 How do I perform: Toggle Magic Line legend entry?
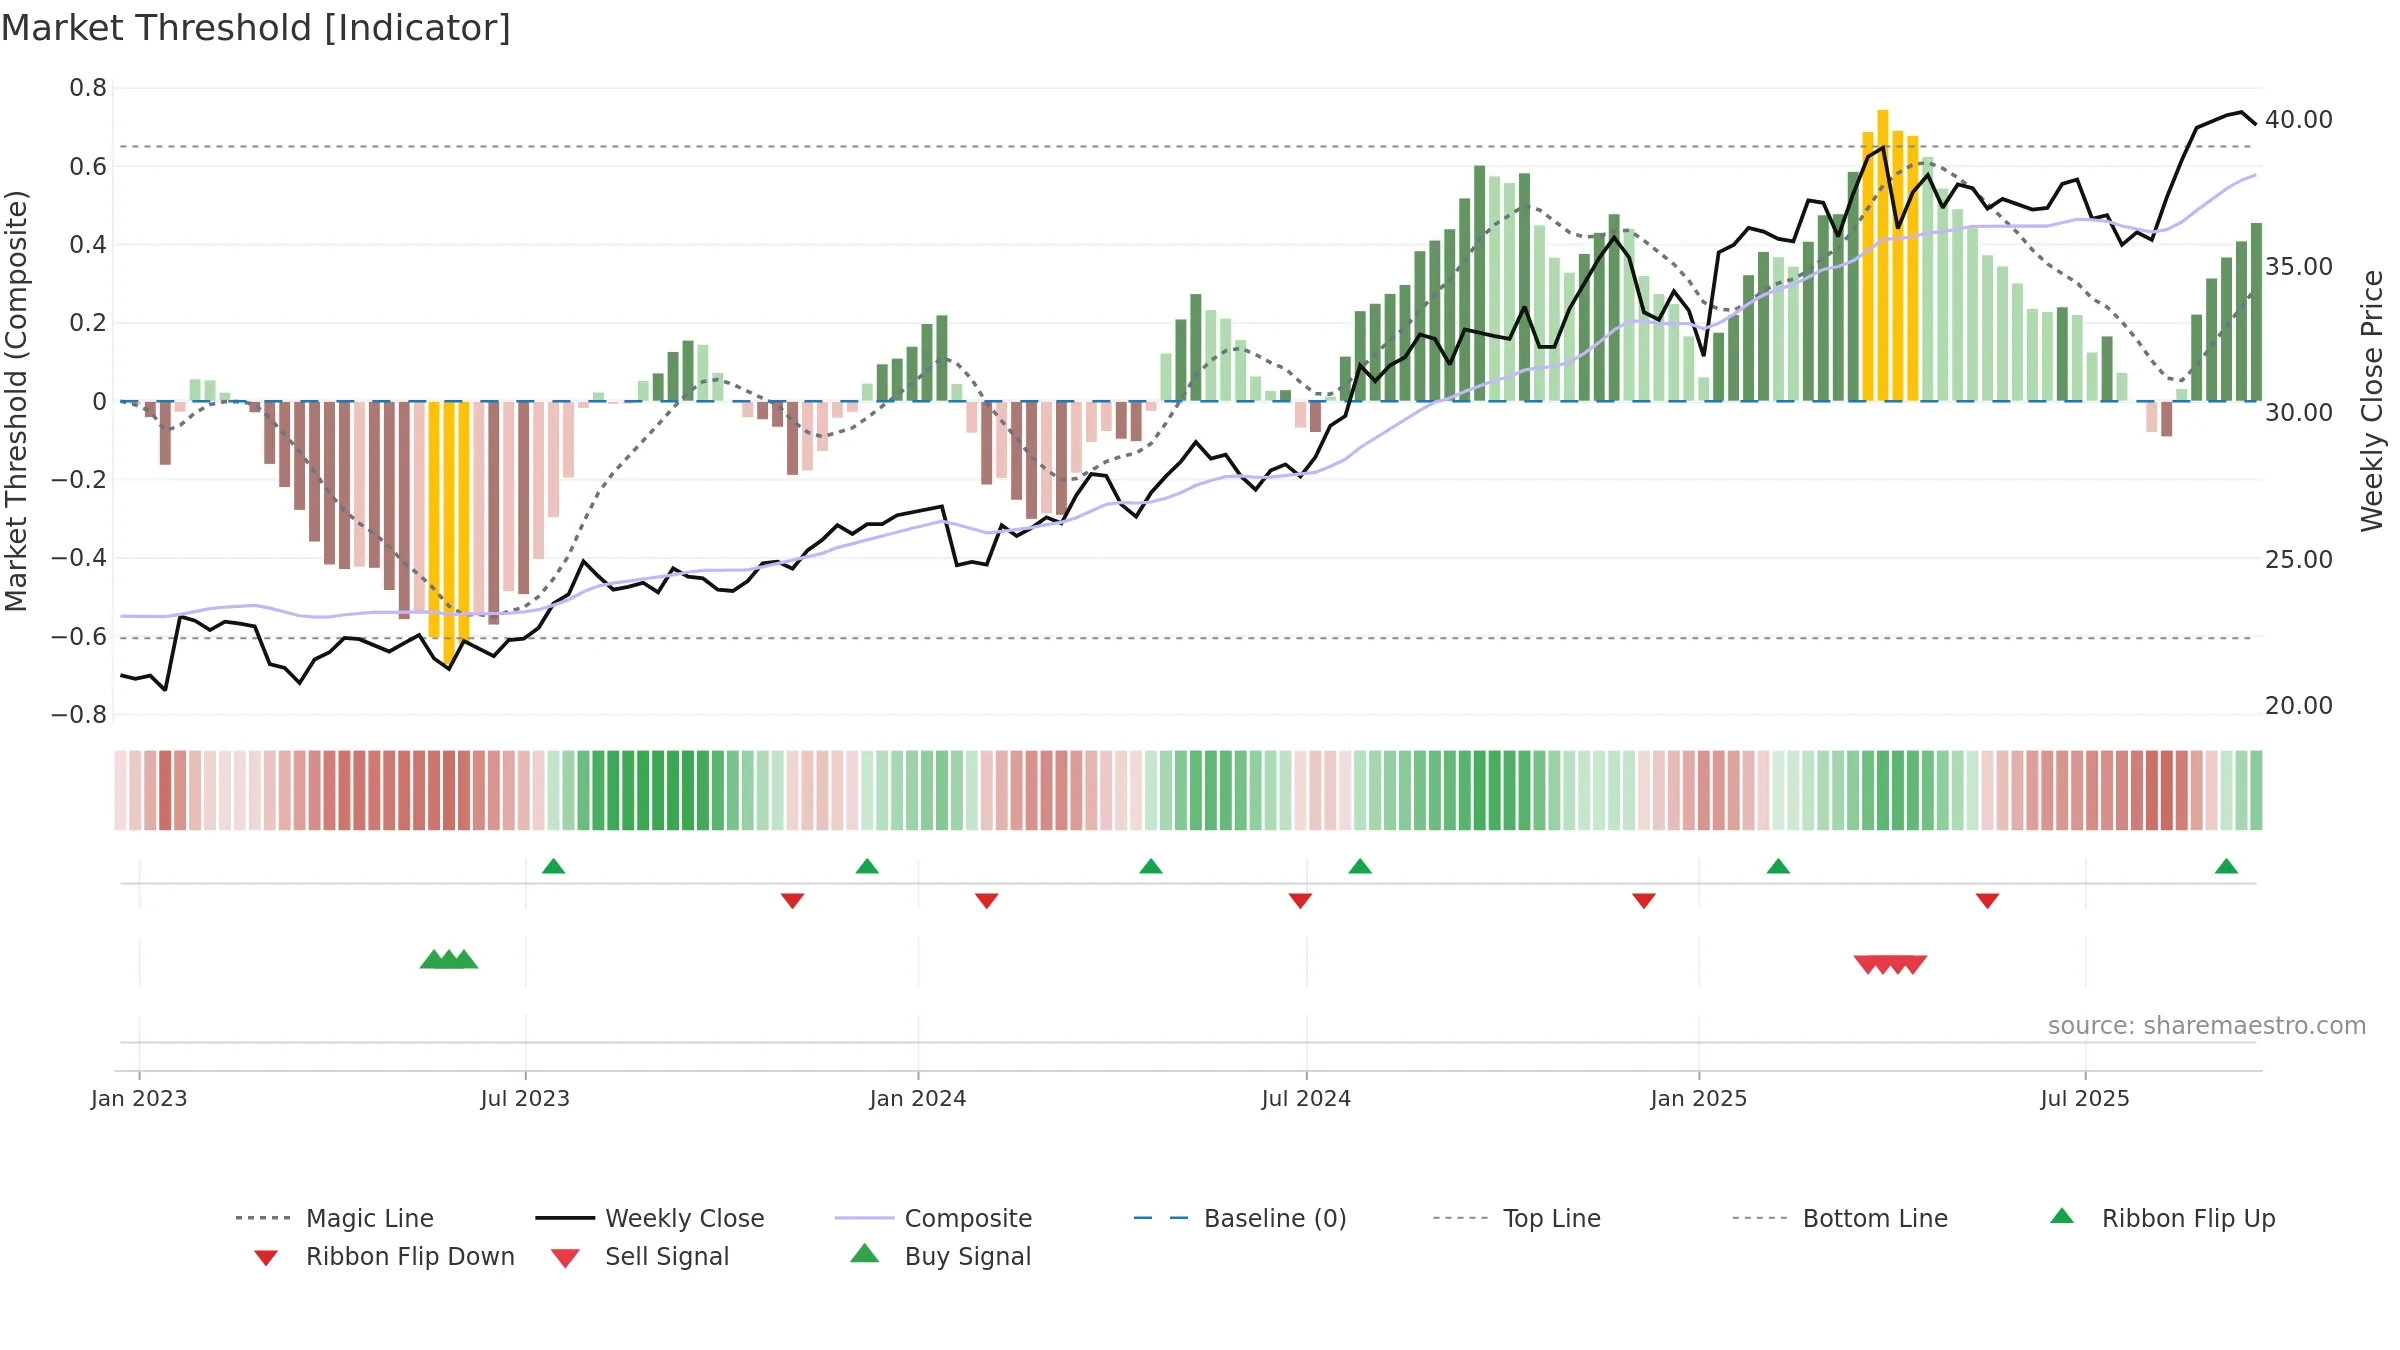tap(335, 1218)
